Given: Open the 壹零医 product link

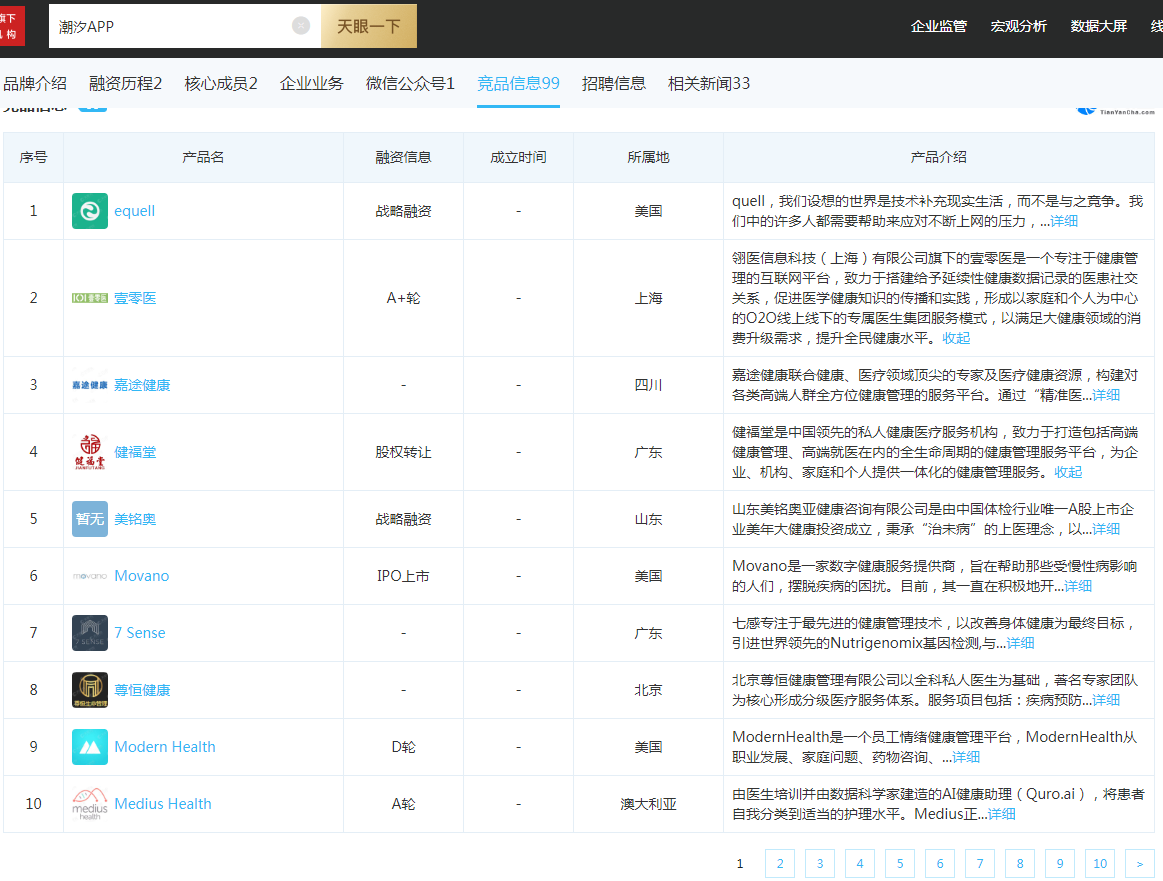Looking at the screenshot, I should pyautogui.click(x=135, y=298).
